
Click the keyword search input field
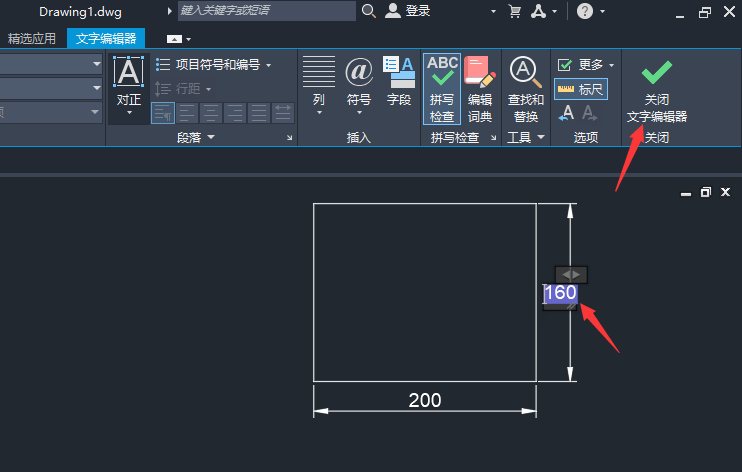click(266, 10)
